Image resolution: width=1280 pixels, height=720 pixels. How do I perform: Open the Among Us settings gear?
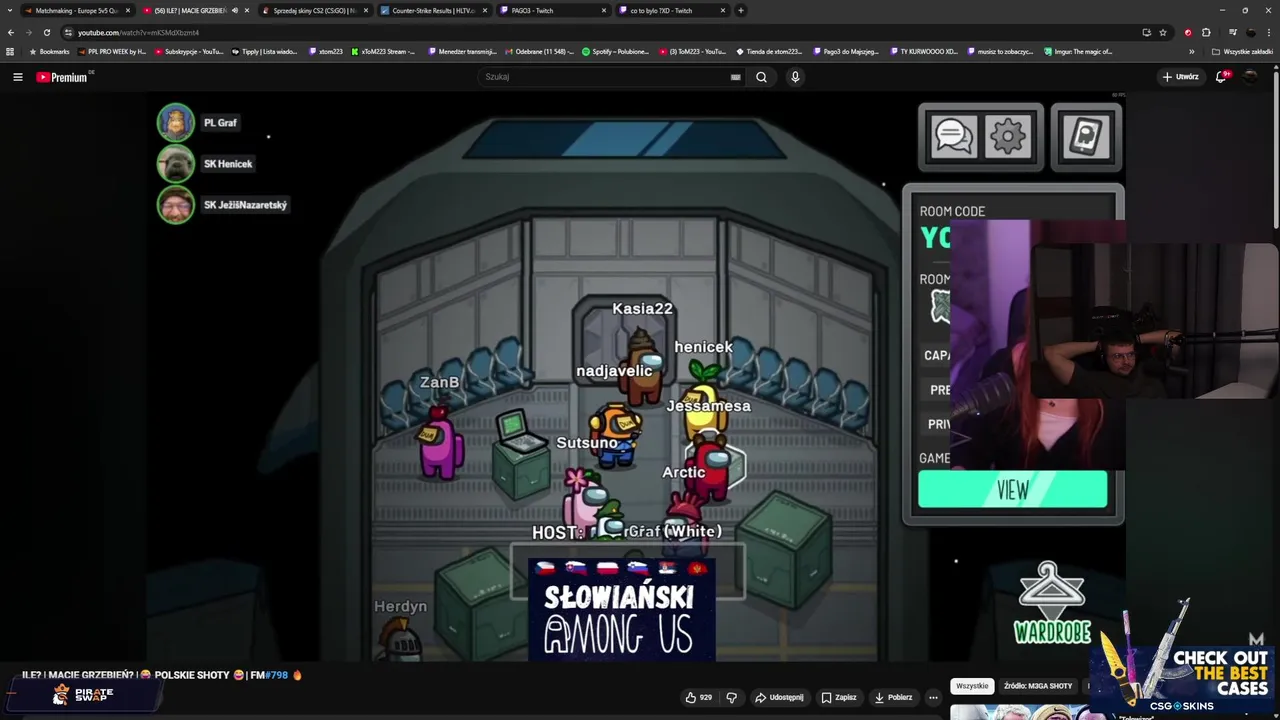pos(1007,137)
